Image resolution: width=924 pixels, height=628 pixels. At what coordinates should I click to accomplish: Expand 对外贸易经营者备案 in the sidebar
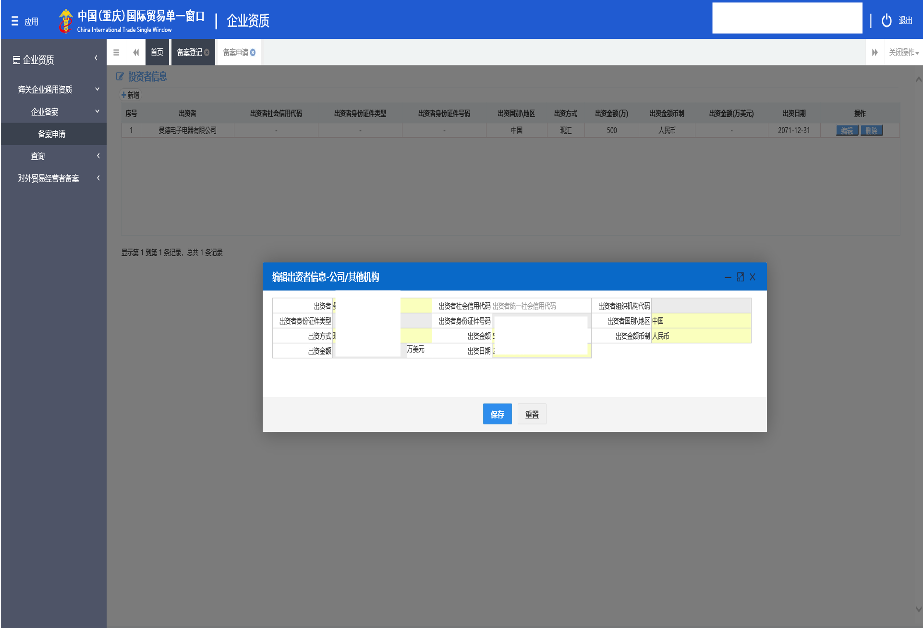point(98,178)
